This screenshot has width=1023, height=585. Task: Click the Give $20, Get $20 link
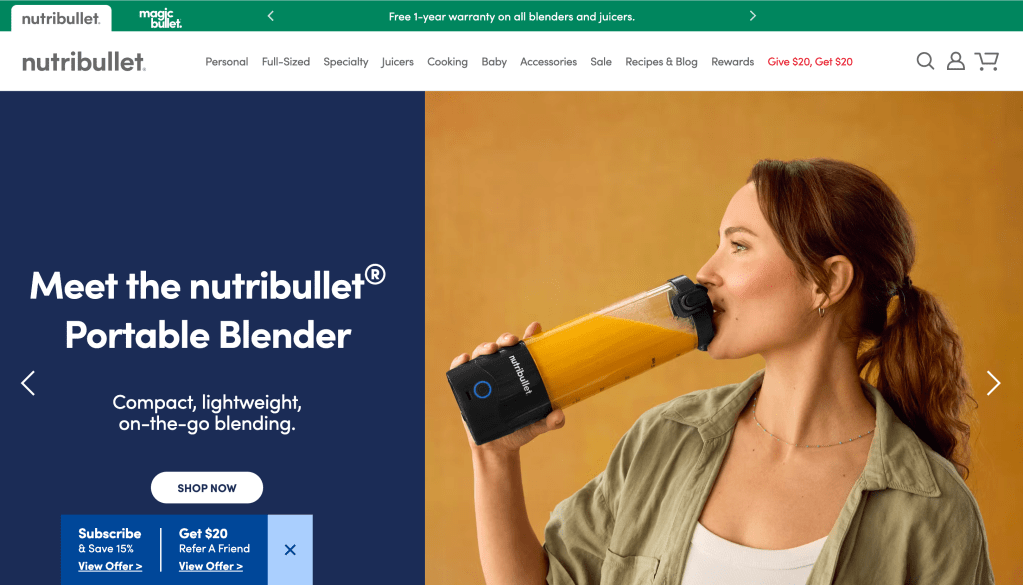(810, 62)
